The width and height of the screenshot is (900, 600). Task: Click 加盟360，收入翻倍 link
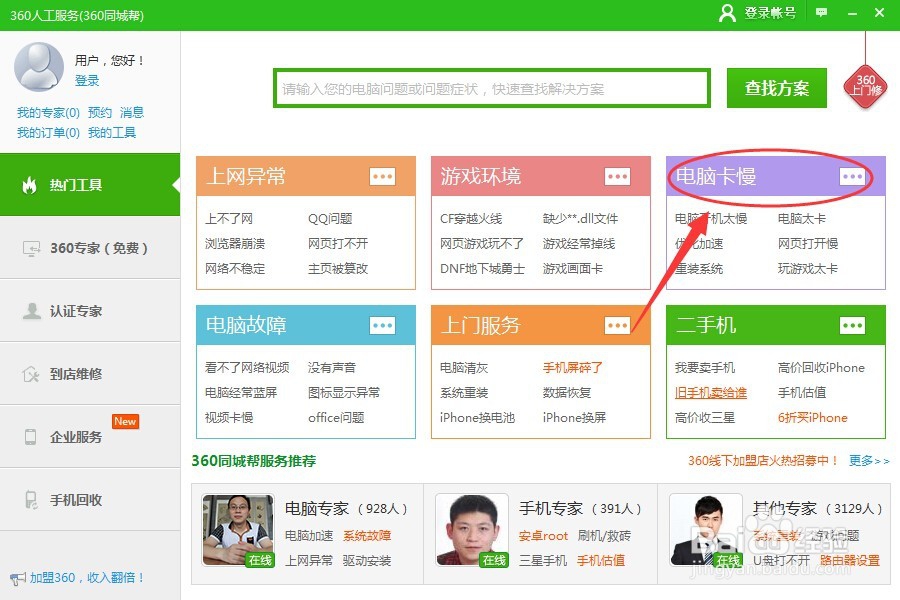click(x=87, y=578)
